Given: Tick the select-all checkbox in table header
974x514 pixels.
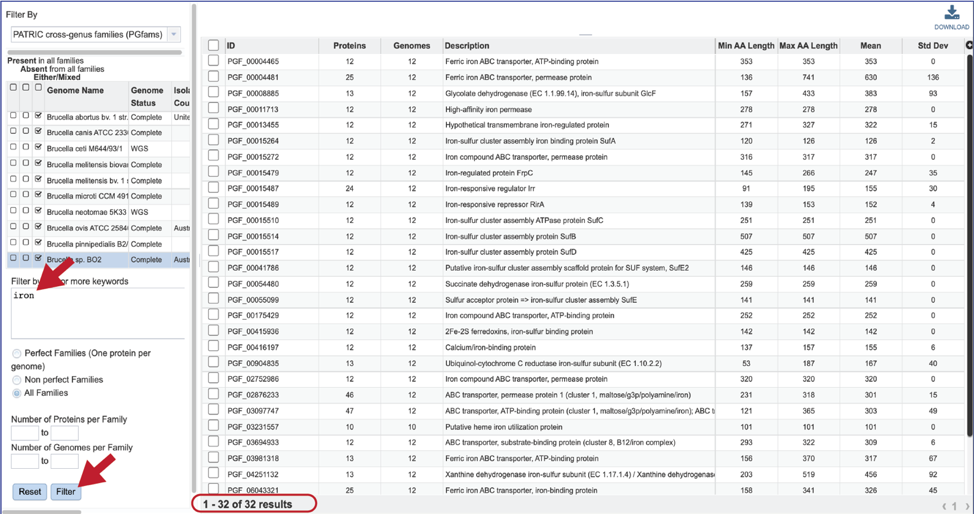Looking at the screenshot, I should coord(213,45).
